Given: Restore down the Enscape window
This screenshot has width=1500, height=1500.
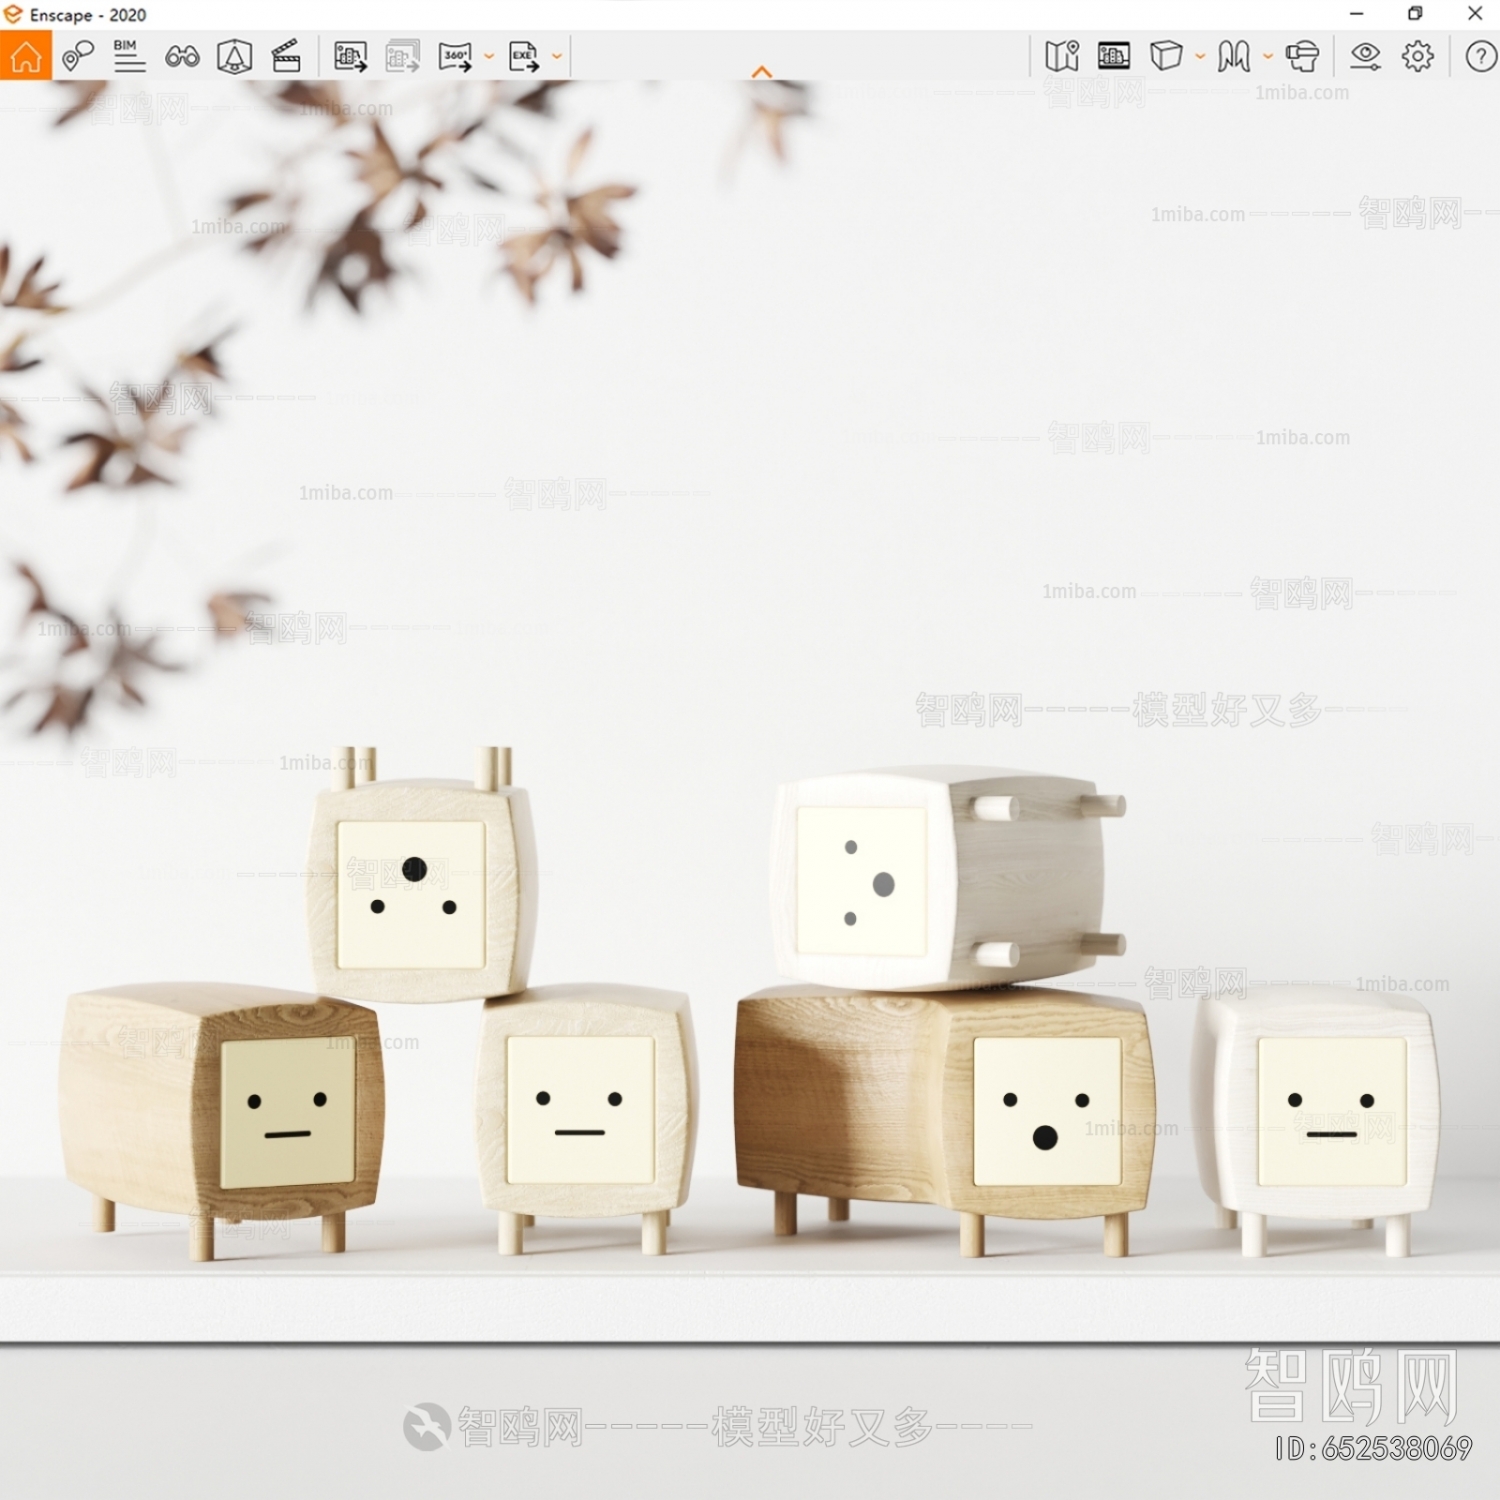Looking at the screenshot, I should 1415,14.
